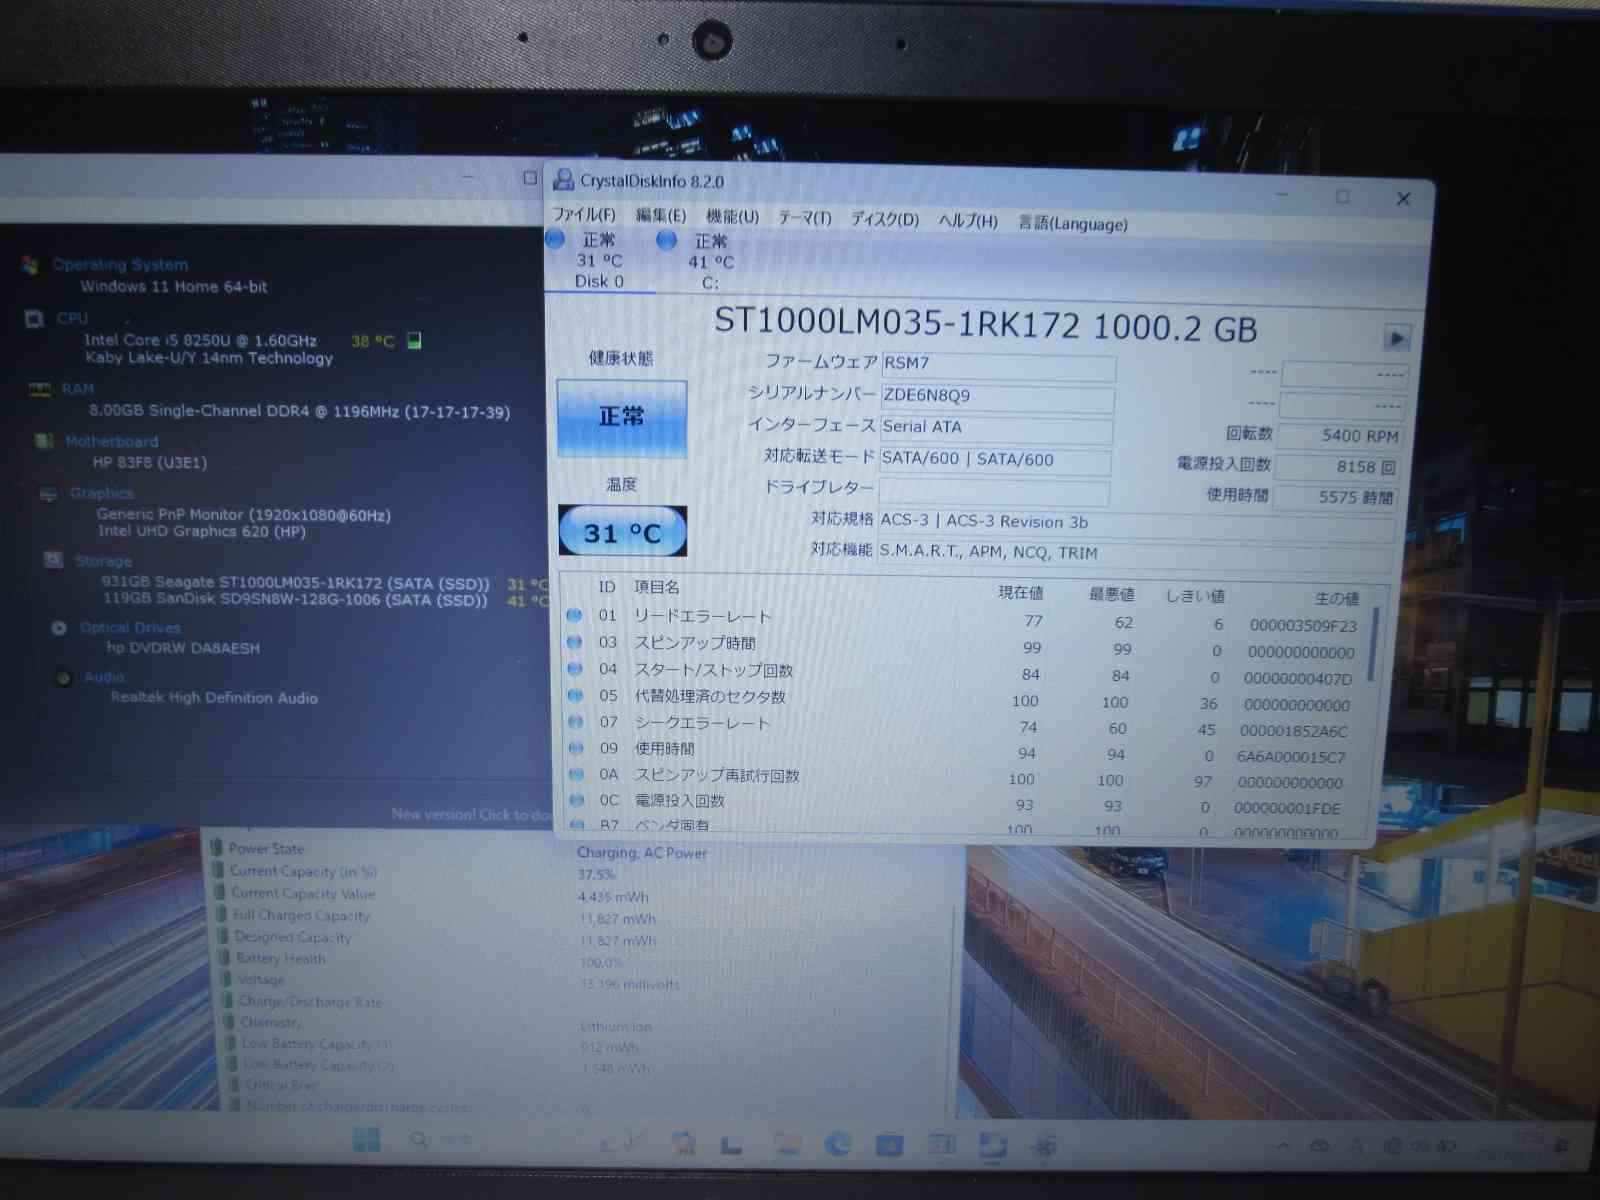
Task: Open the 編集(E) menu
Action: coord(661,216)
